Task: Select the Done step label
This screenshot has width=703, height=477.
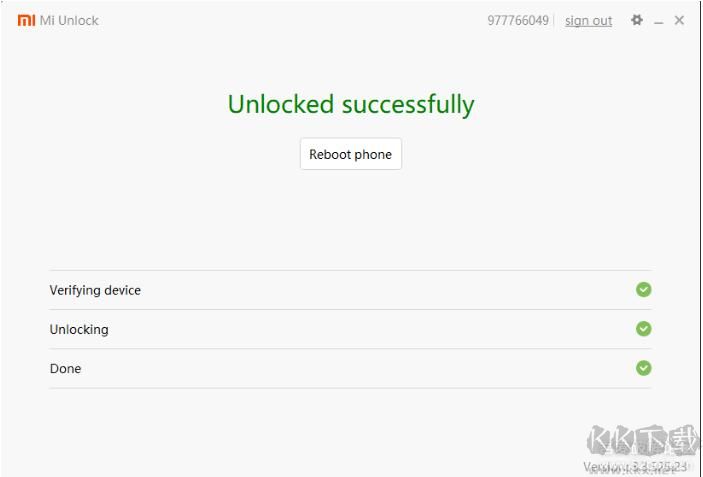Action: point(66,369)
